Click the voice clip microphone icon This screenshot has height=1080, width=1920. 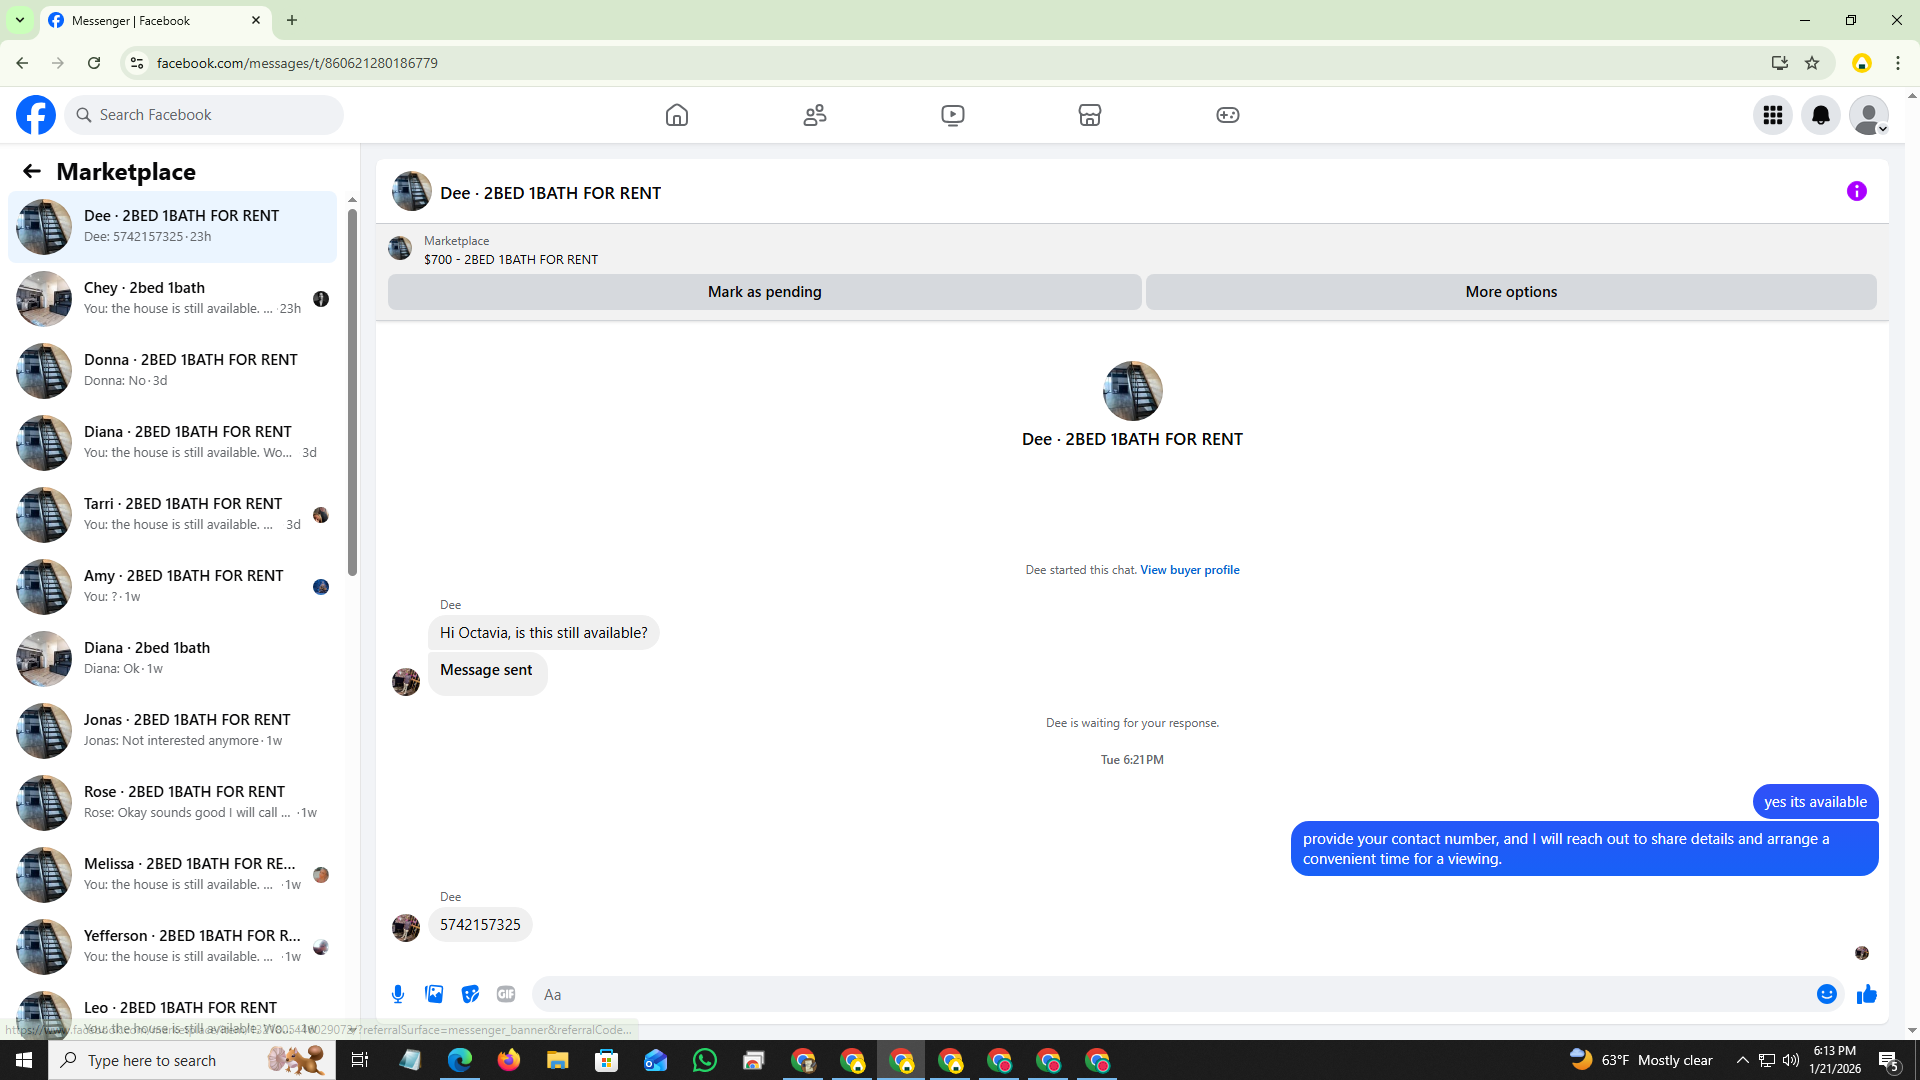pyautogui.click(x=398, y=994)
